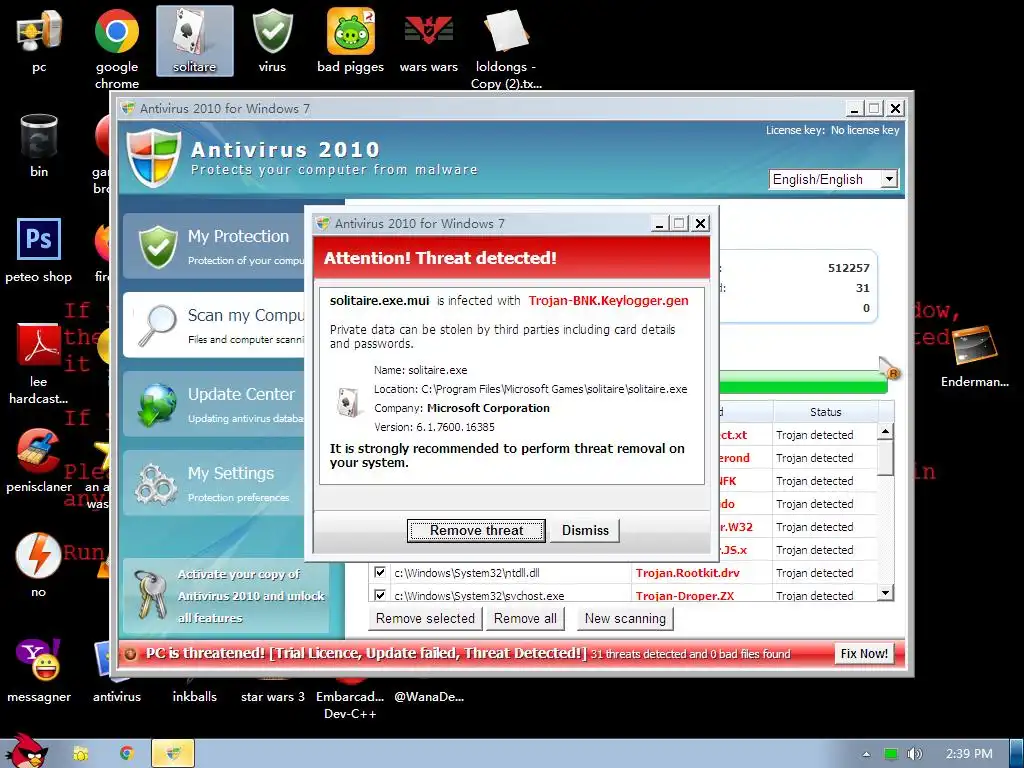
Task: Click License key: No license key text
Action: pyautogui.click(x=833, y=130)
